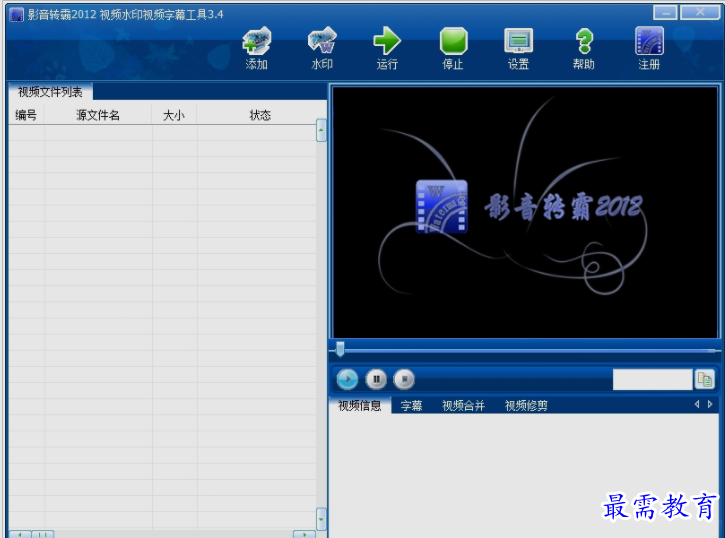Minimize the 影音转霸2012 window
The height and width of the screenshot is (538, 725).
[x=665, y=12]
